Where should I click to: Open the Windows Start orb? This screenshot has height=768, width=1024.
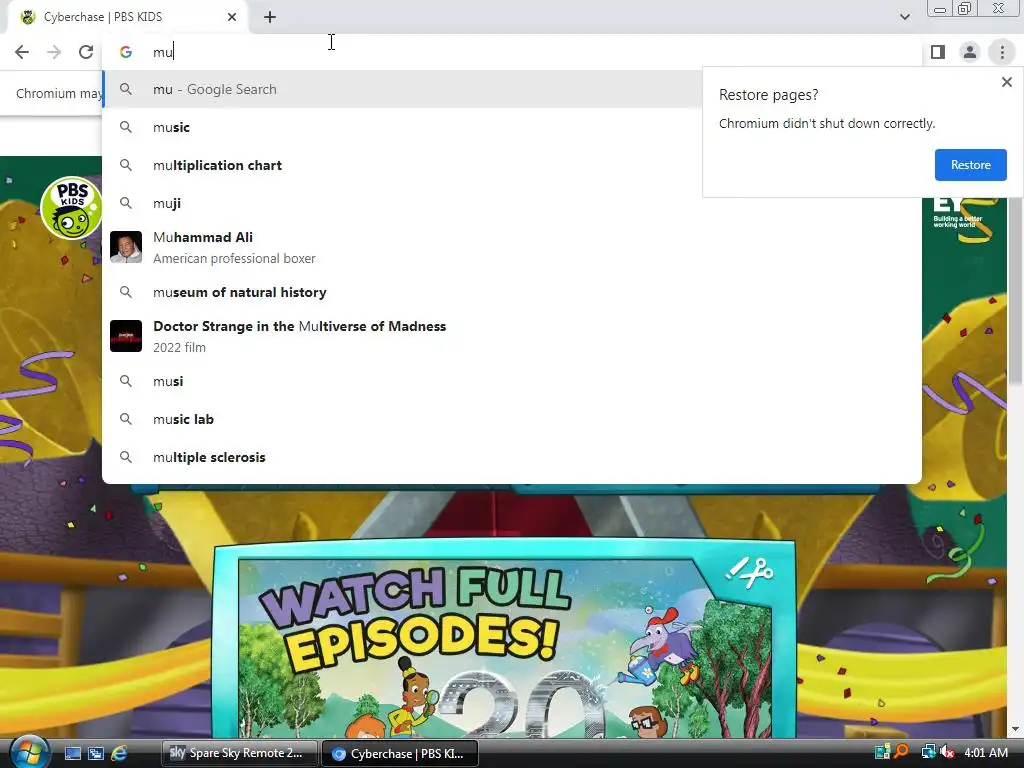(28, 752)
